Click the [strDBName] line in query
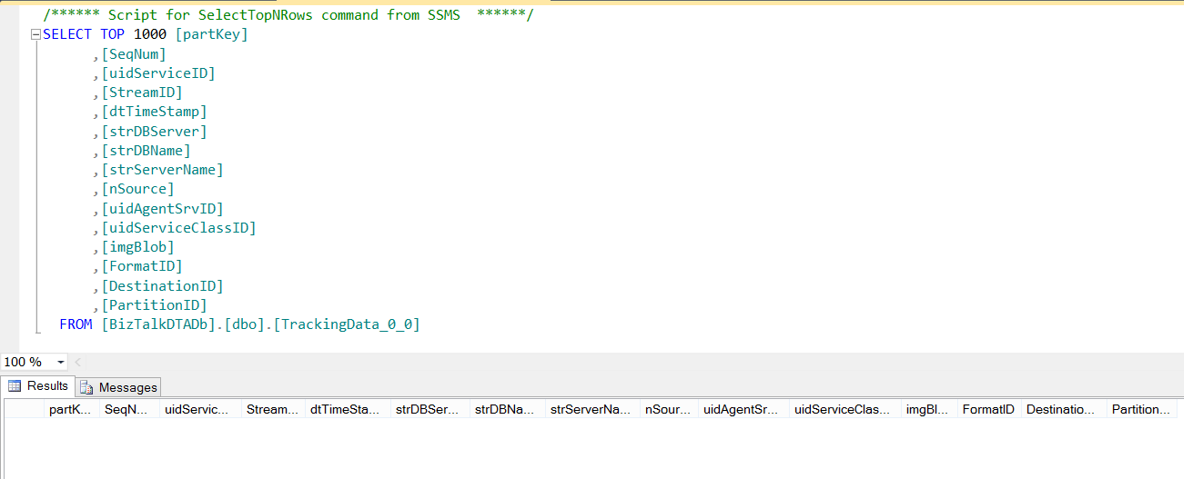The height and width of the screenshot is (479, 1184). (x=145, y=151)
